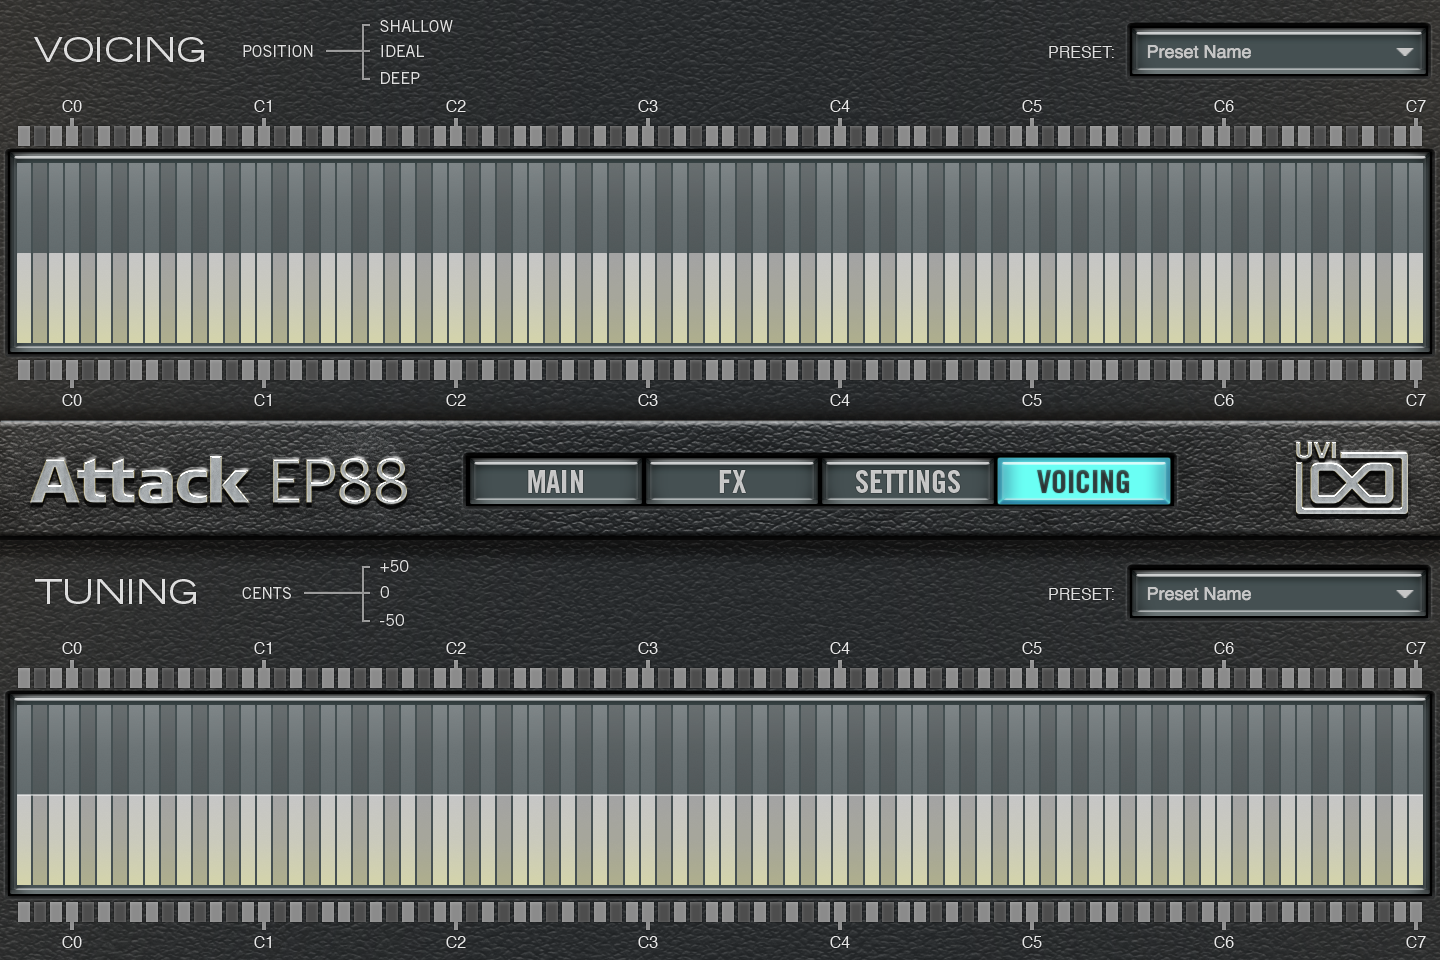This screenshot has height=960, width=1440.
Task: Go to the SETTINGS tab
Action: pos(908,482)
